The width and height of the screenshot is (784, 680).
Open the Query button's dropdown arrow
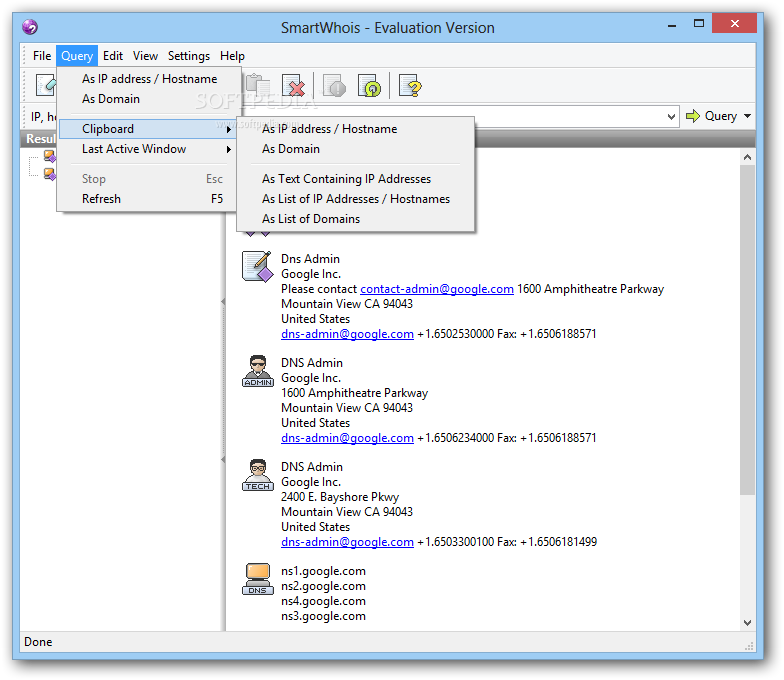pyautogui.click(x=748, y=116)
